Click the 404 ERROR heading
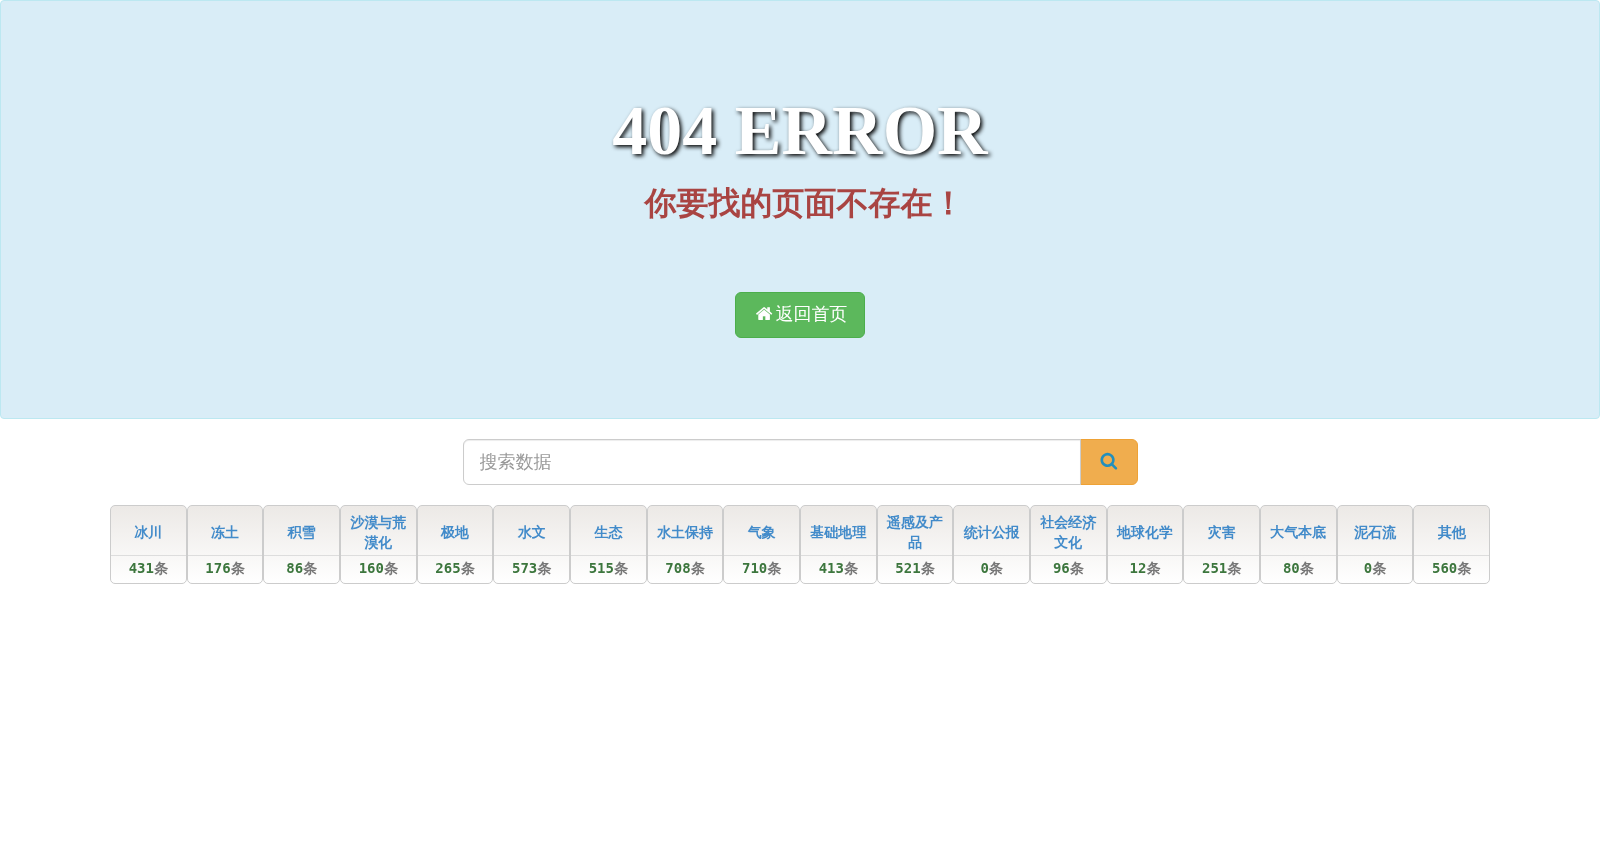This screenshot has height=857, width=1600. [800, 131]
